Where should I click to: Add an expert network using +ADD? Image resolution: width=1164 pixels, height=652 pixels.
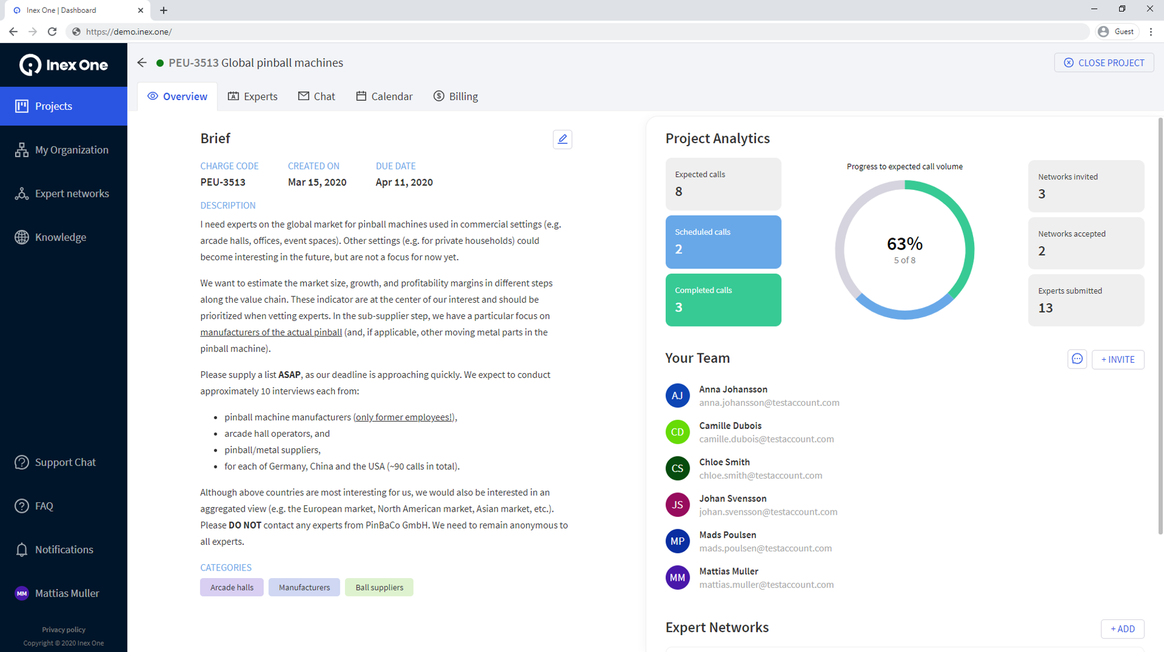1122,628
